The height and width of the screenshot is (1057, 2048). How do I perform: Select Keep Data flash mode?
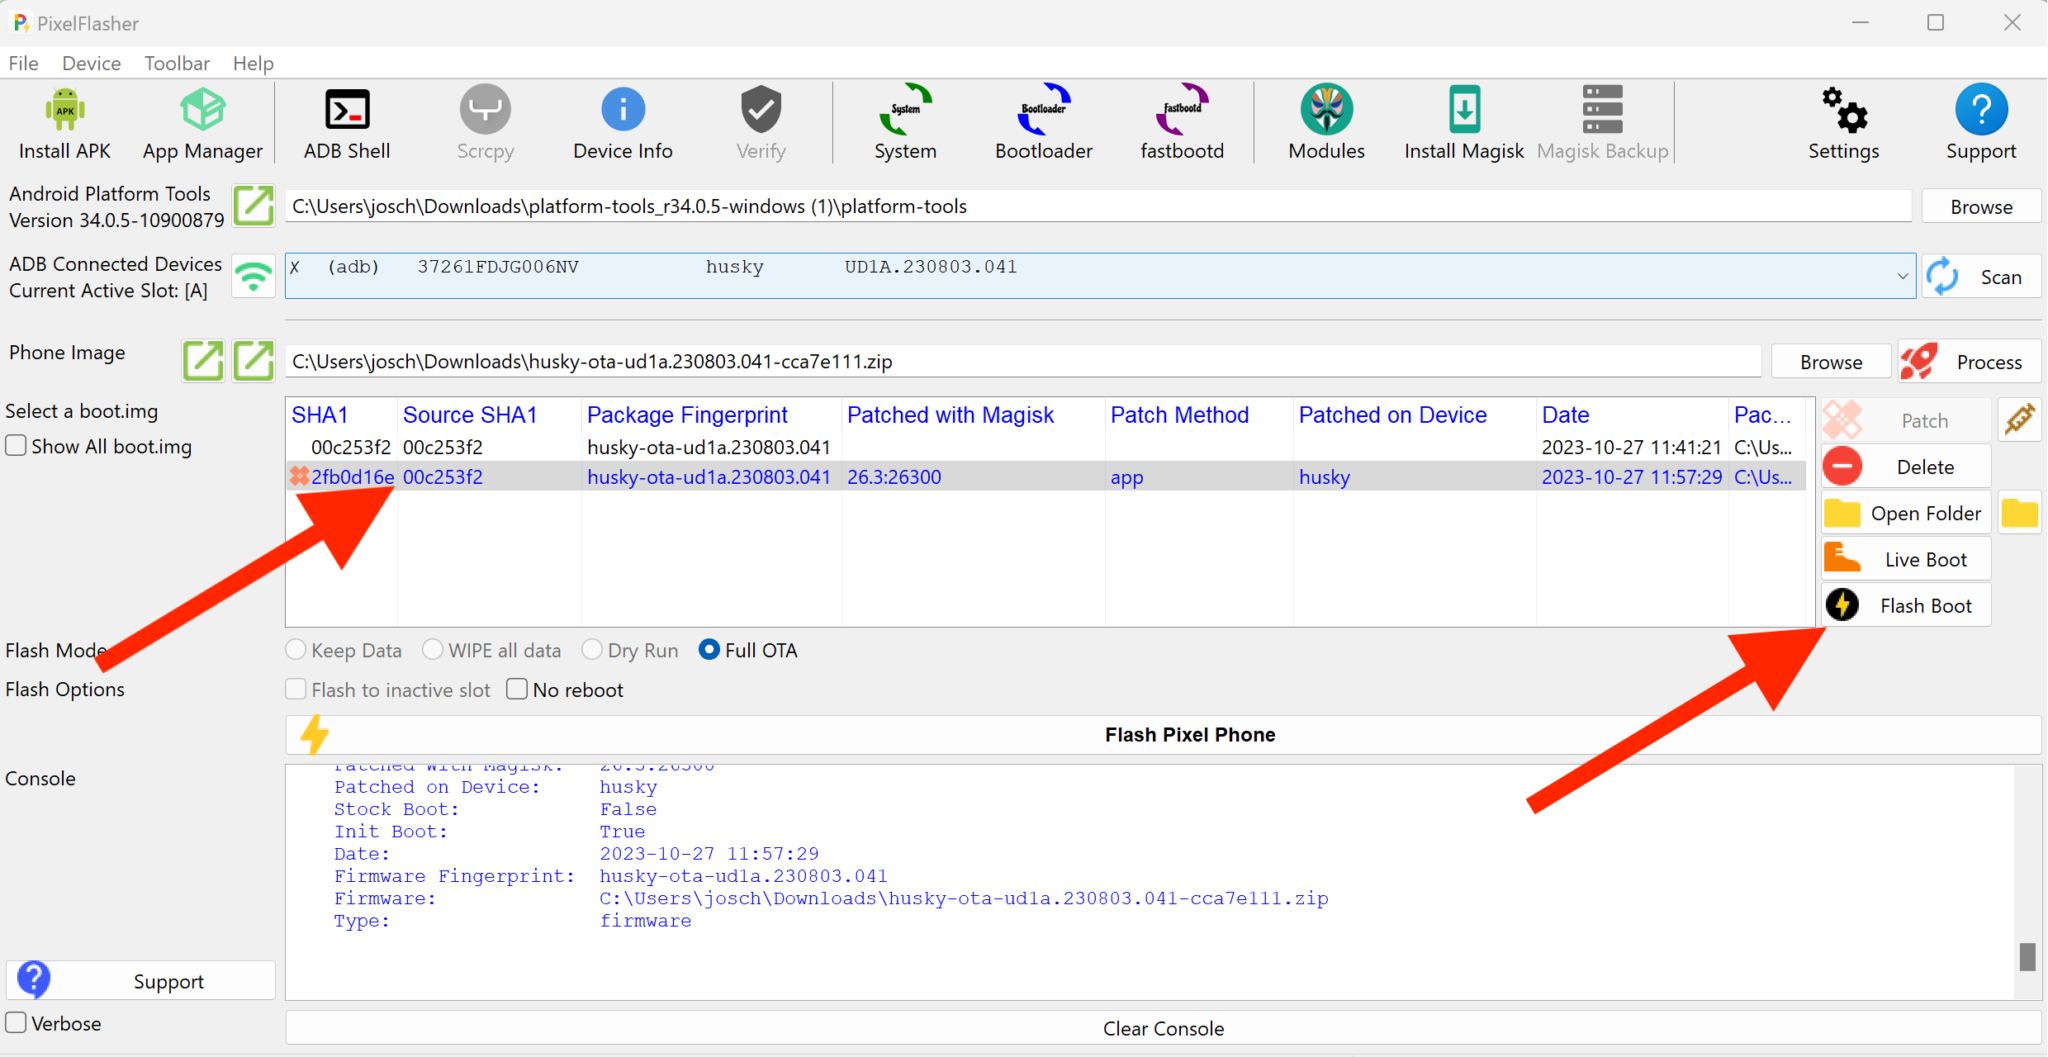coord(296,650)
